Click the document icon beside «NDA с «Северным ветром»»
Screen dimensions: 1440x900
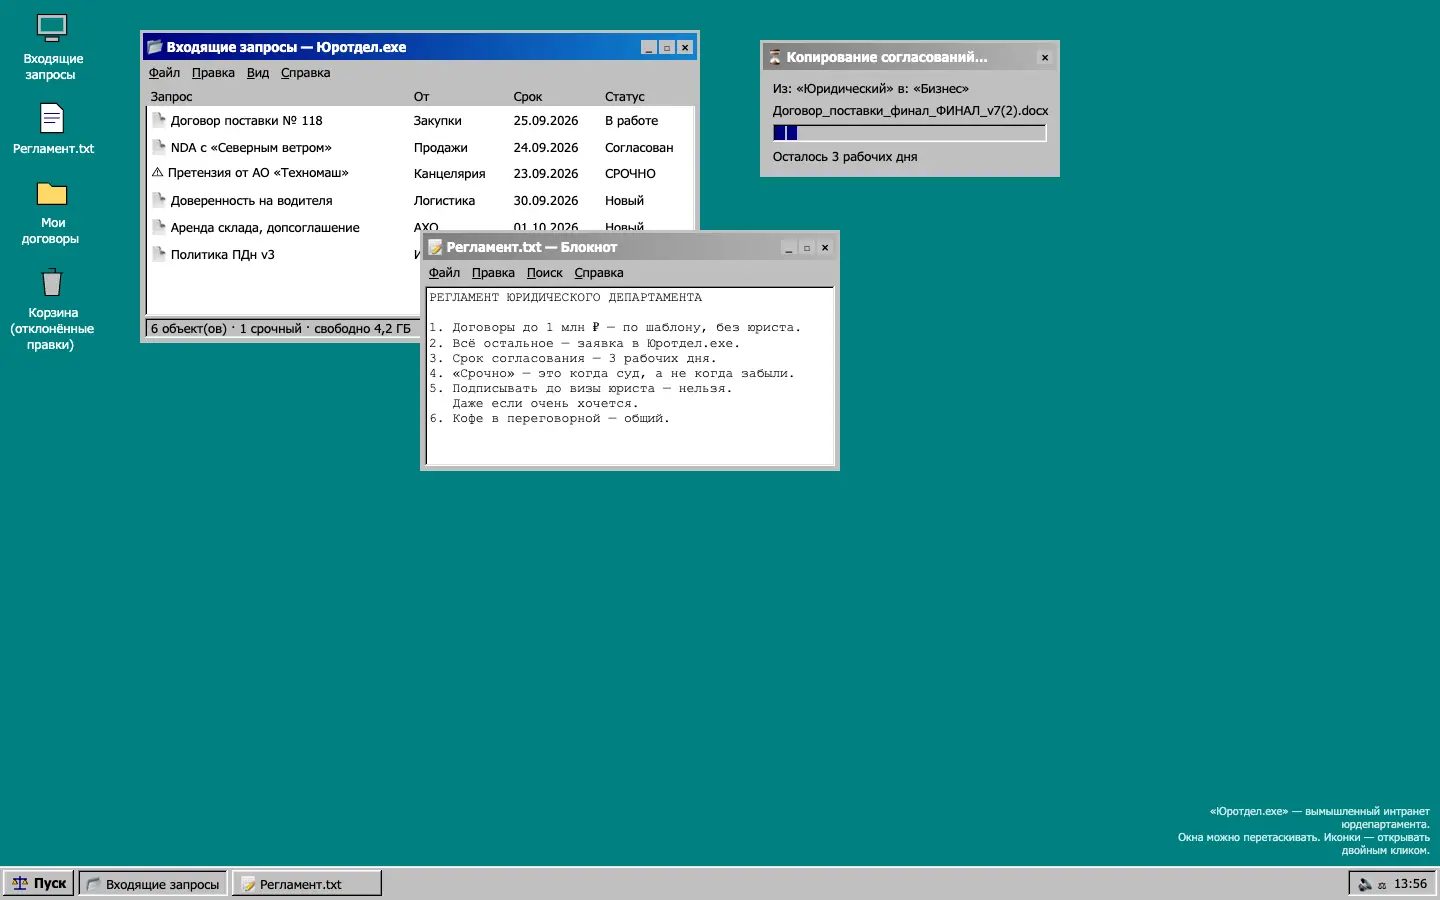click(158, 147)
